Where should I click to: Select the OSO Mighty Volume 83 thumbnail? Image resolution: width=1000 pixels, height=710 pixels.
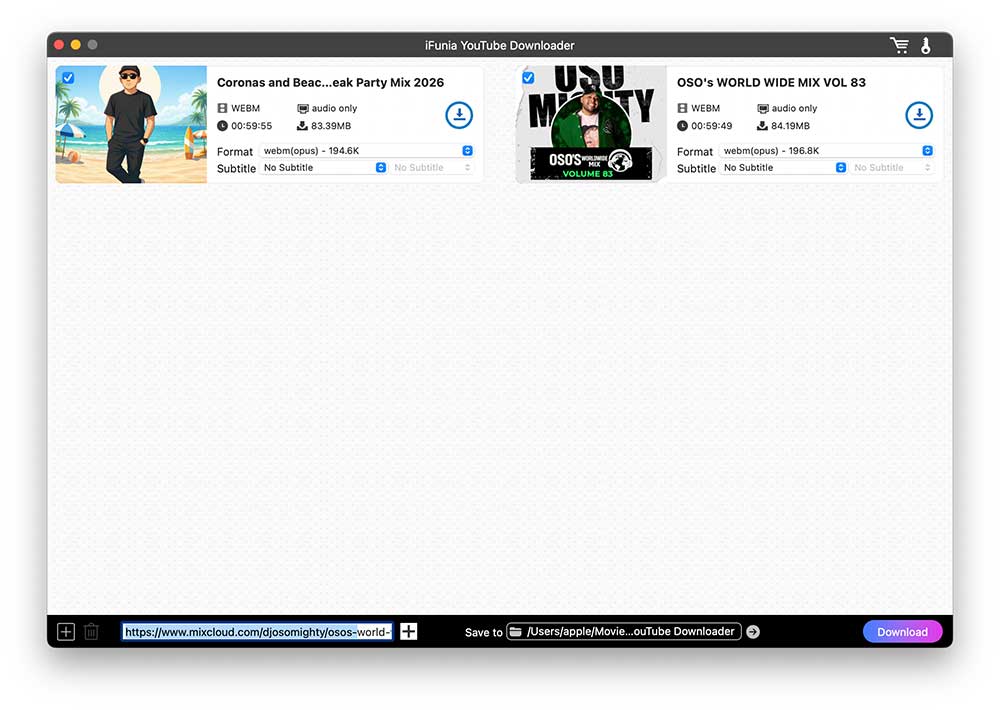(591, 125)
